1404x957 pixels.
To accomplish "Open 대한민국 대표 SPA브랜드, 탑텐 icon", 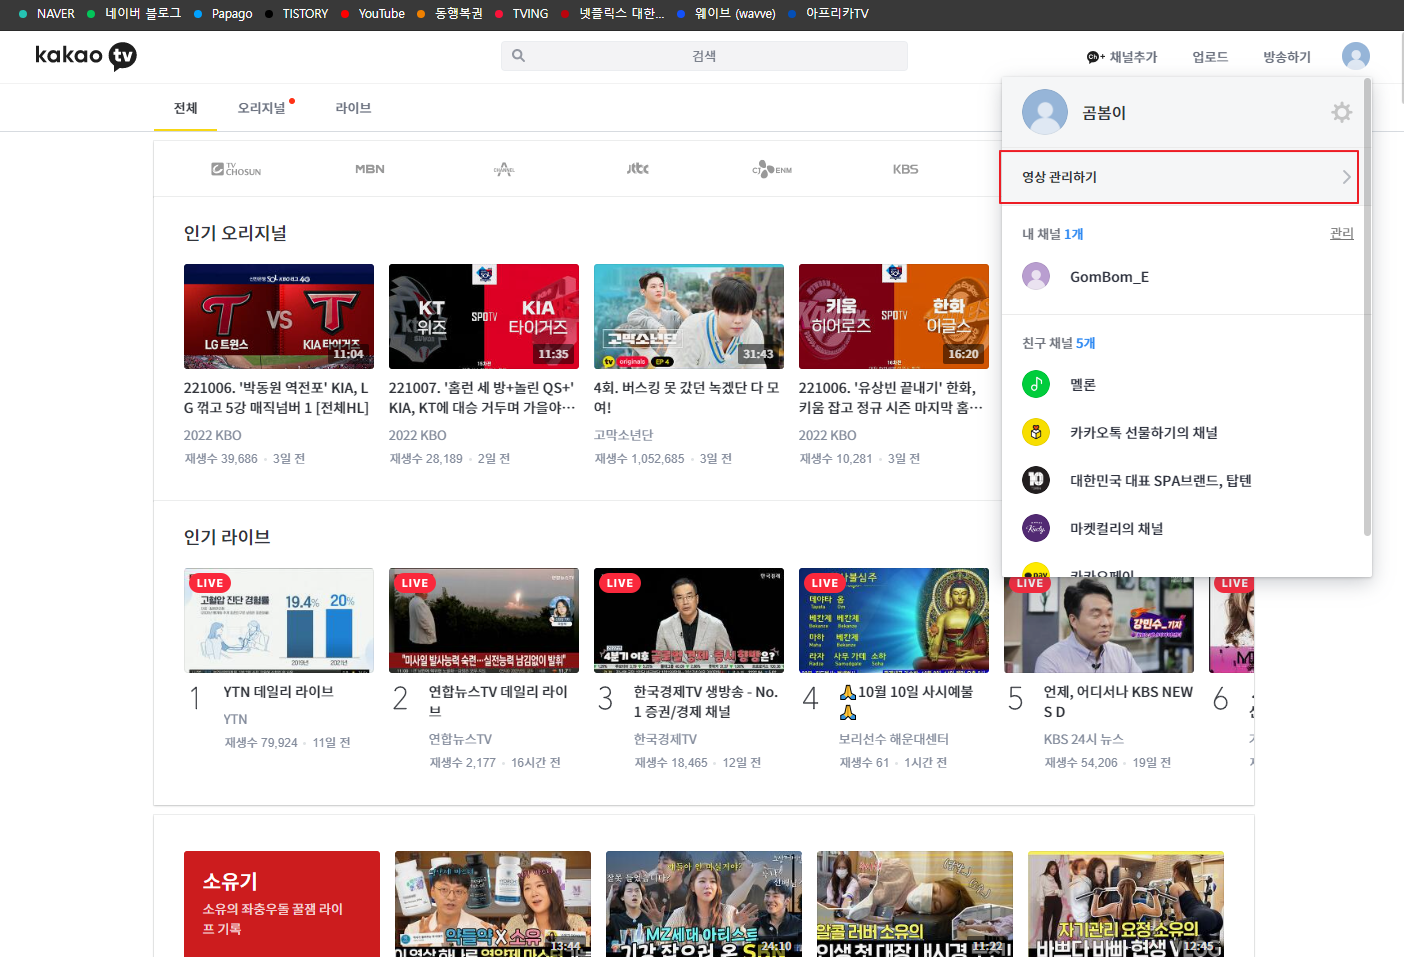I will [1036, 480].
